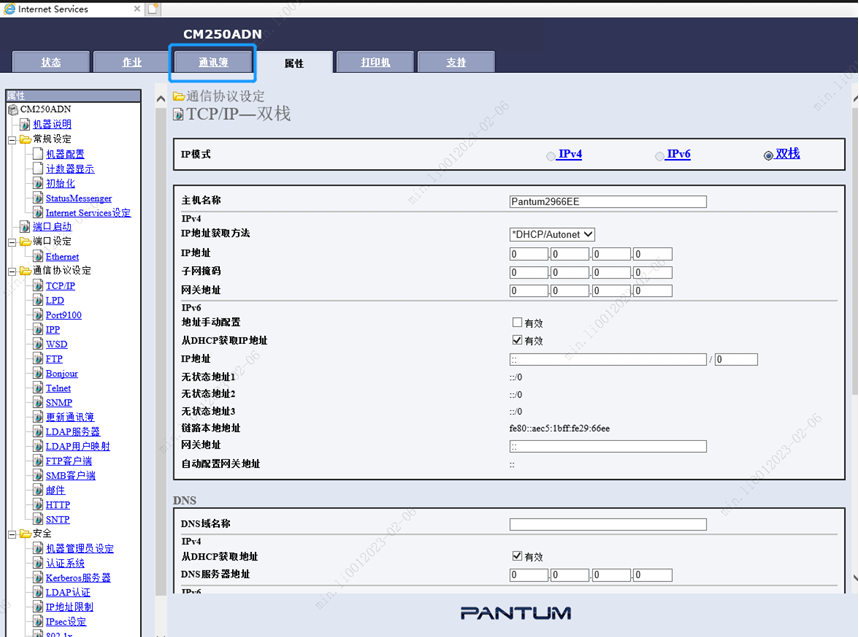Open the FTP客户端 link

(69, 461)
